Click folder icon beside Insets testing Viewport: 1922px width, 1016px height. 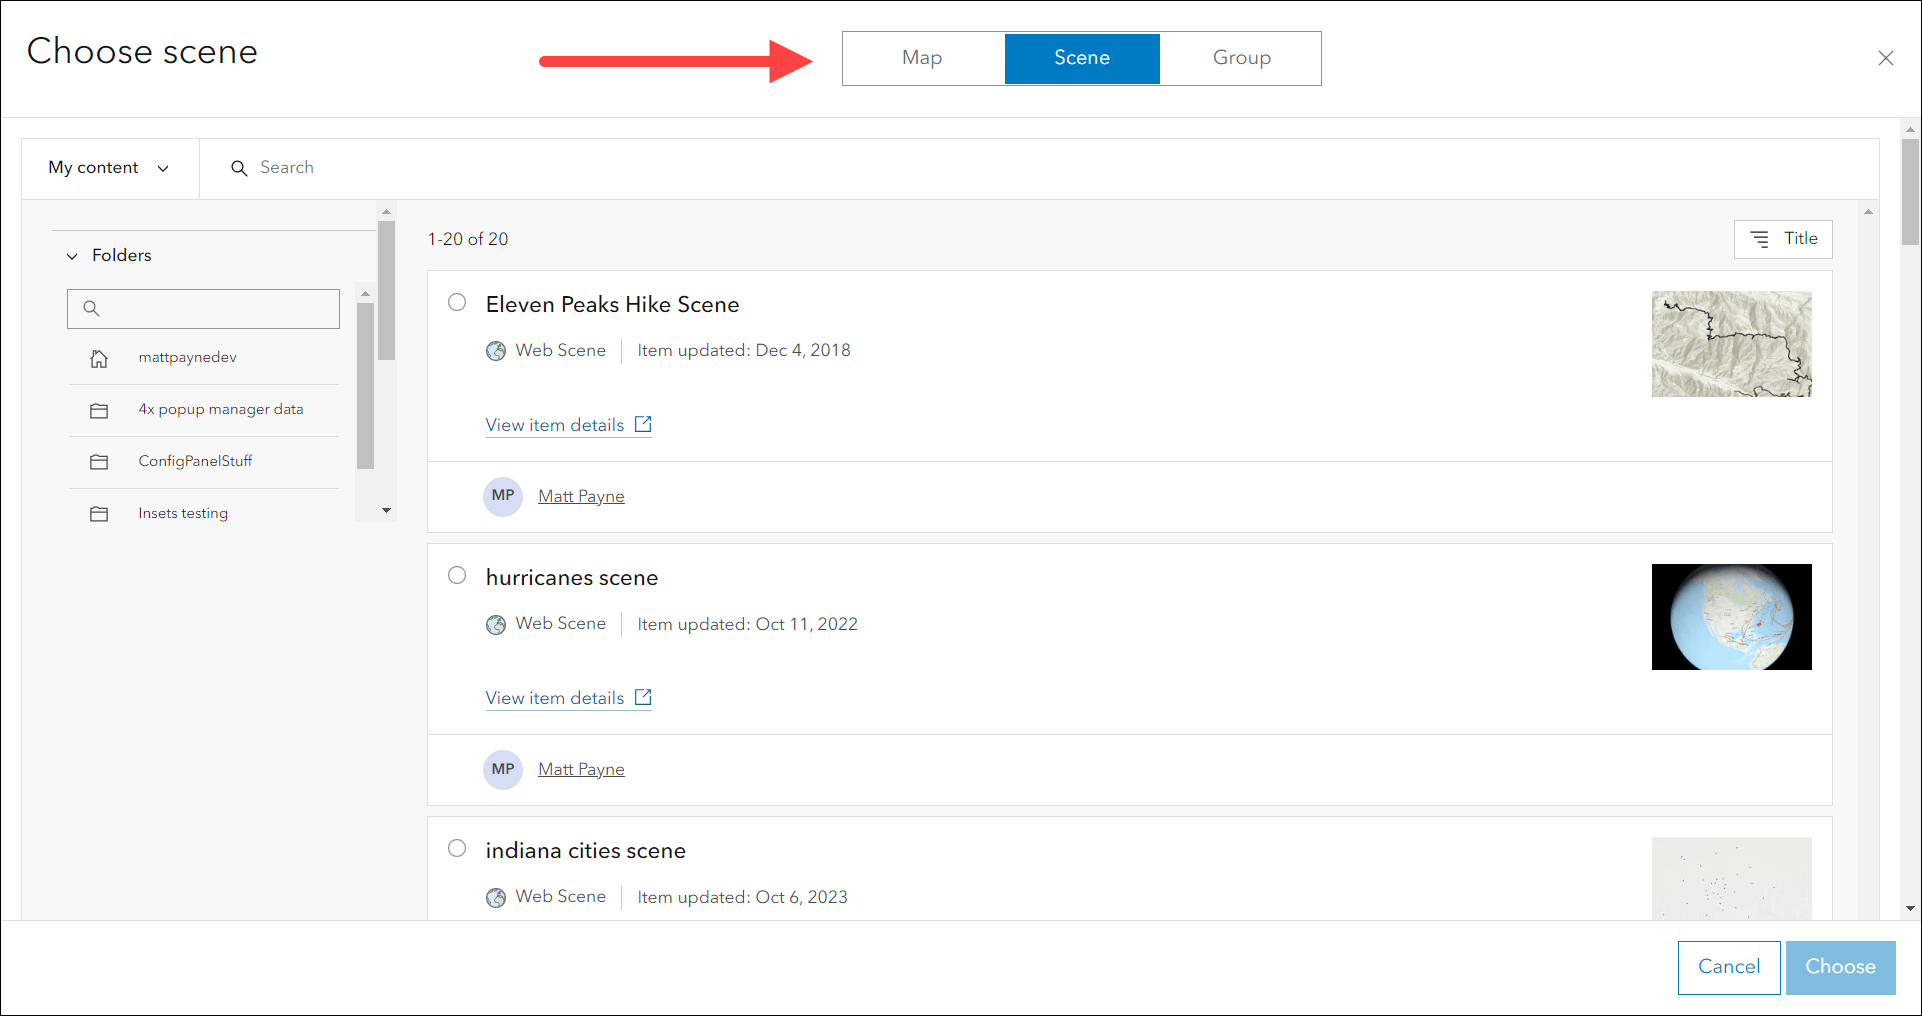pyautogui.click(x=99, y=514)
